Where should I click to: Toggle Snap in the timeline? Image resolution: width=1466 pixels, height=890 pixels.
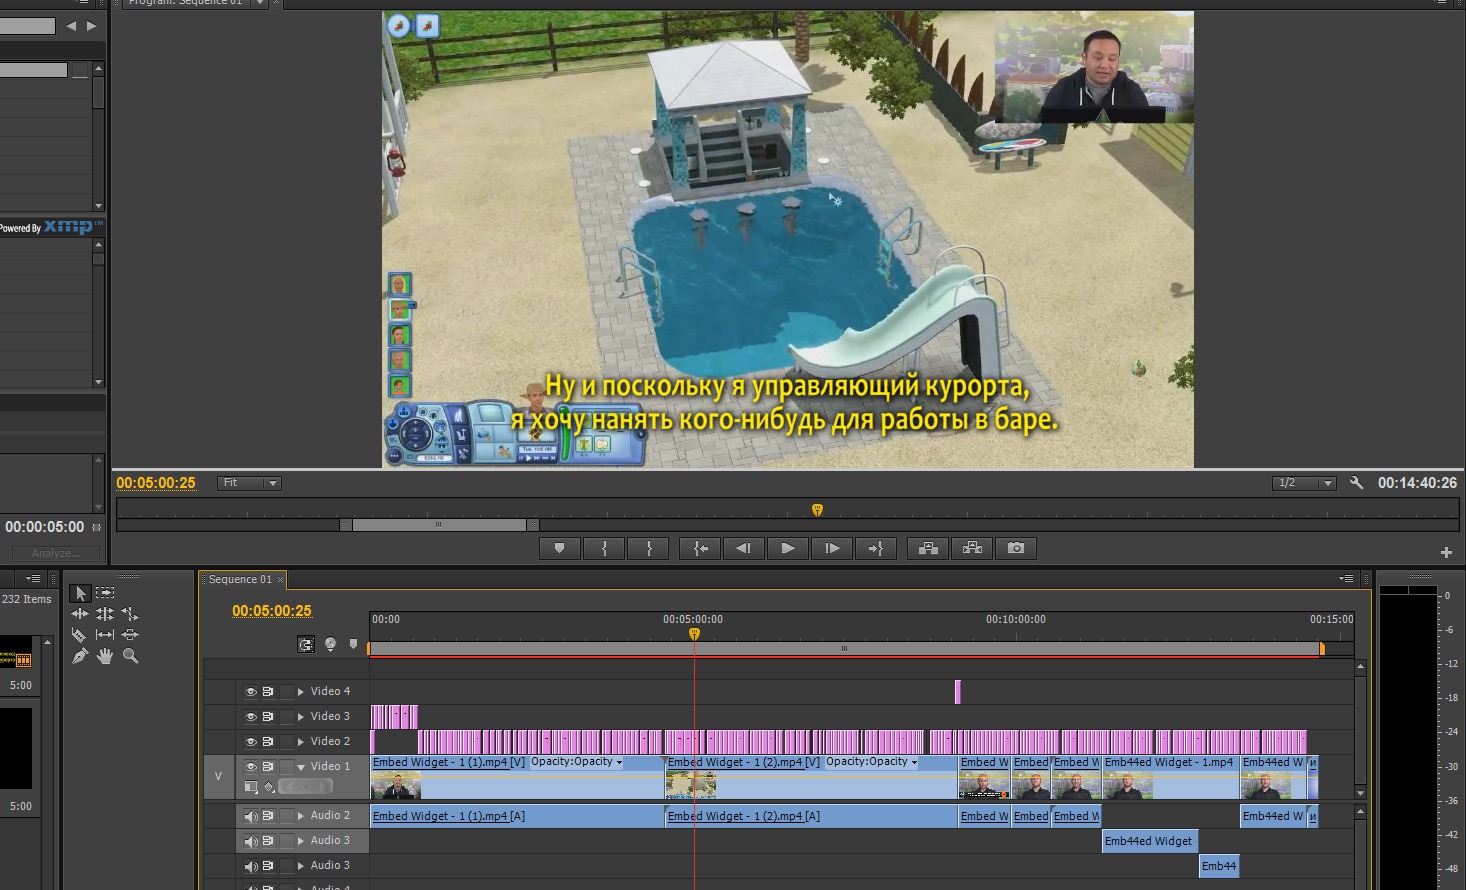tap(306, 645)
